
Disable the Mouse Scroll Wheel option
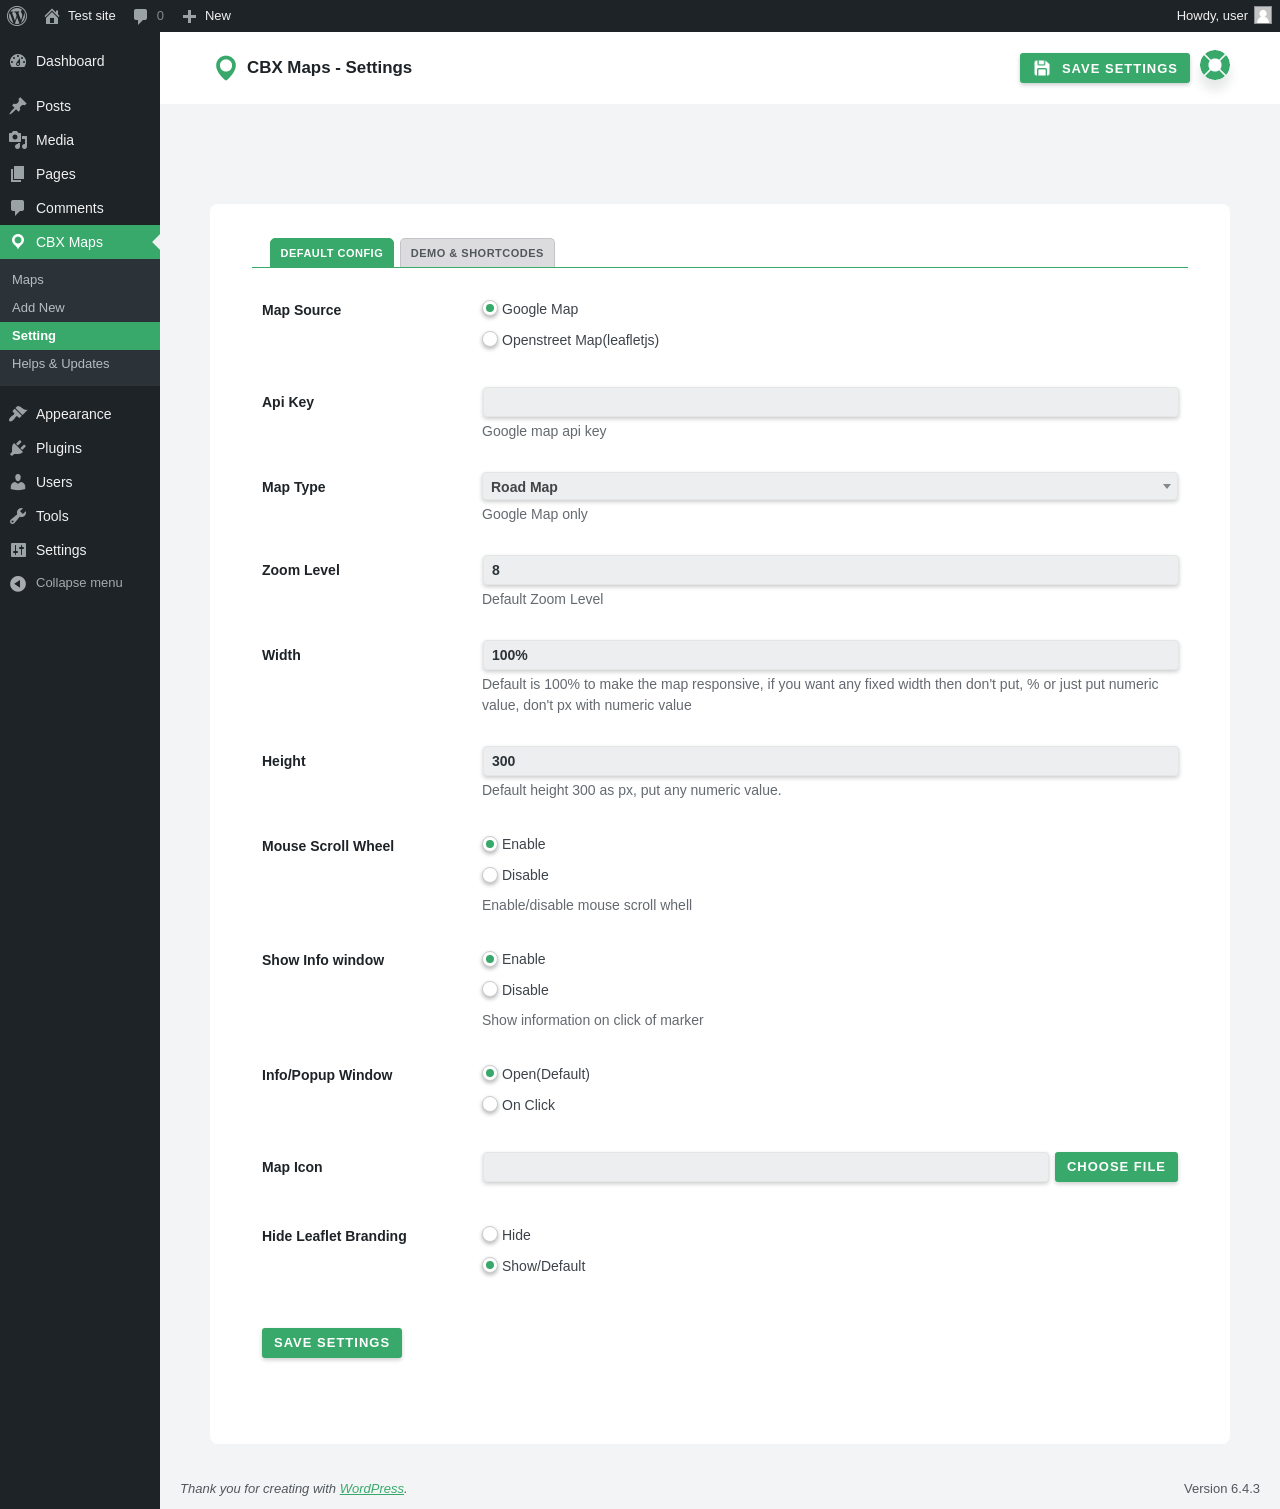pos(490,875)
